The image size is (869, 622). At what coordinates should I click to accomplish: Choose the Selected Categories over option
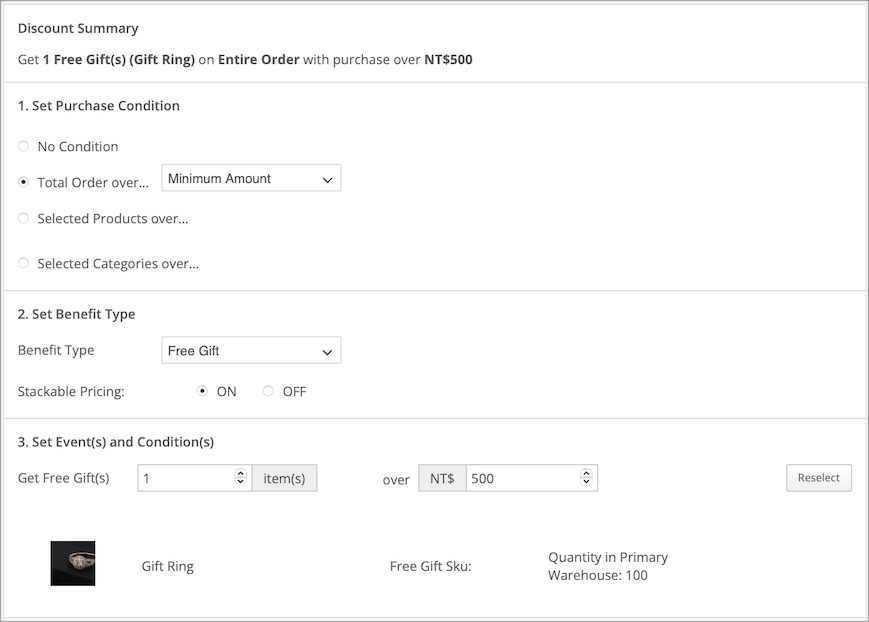[x=23, y=263]
